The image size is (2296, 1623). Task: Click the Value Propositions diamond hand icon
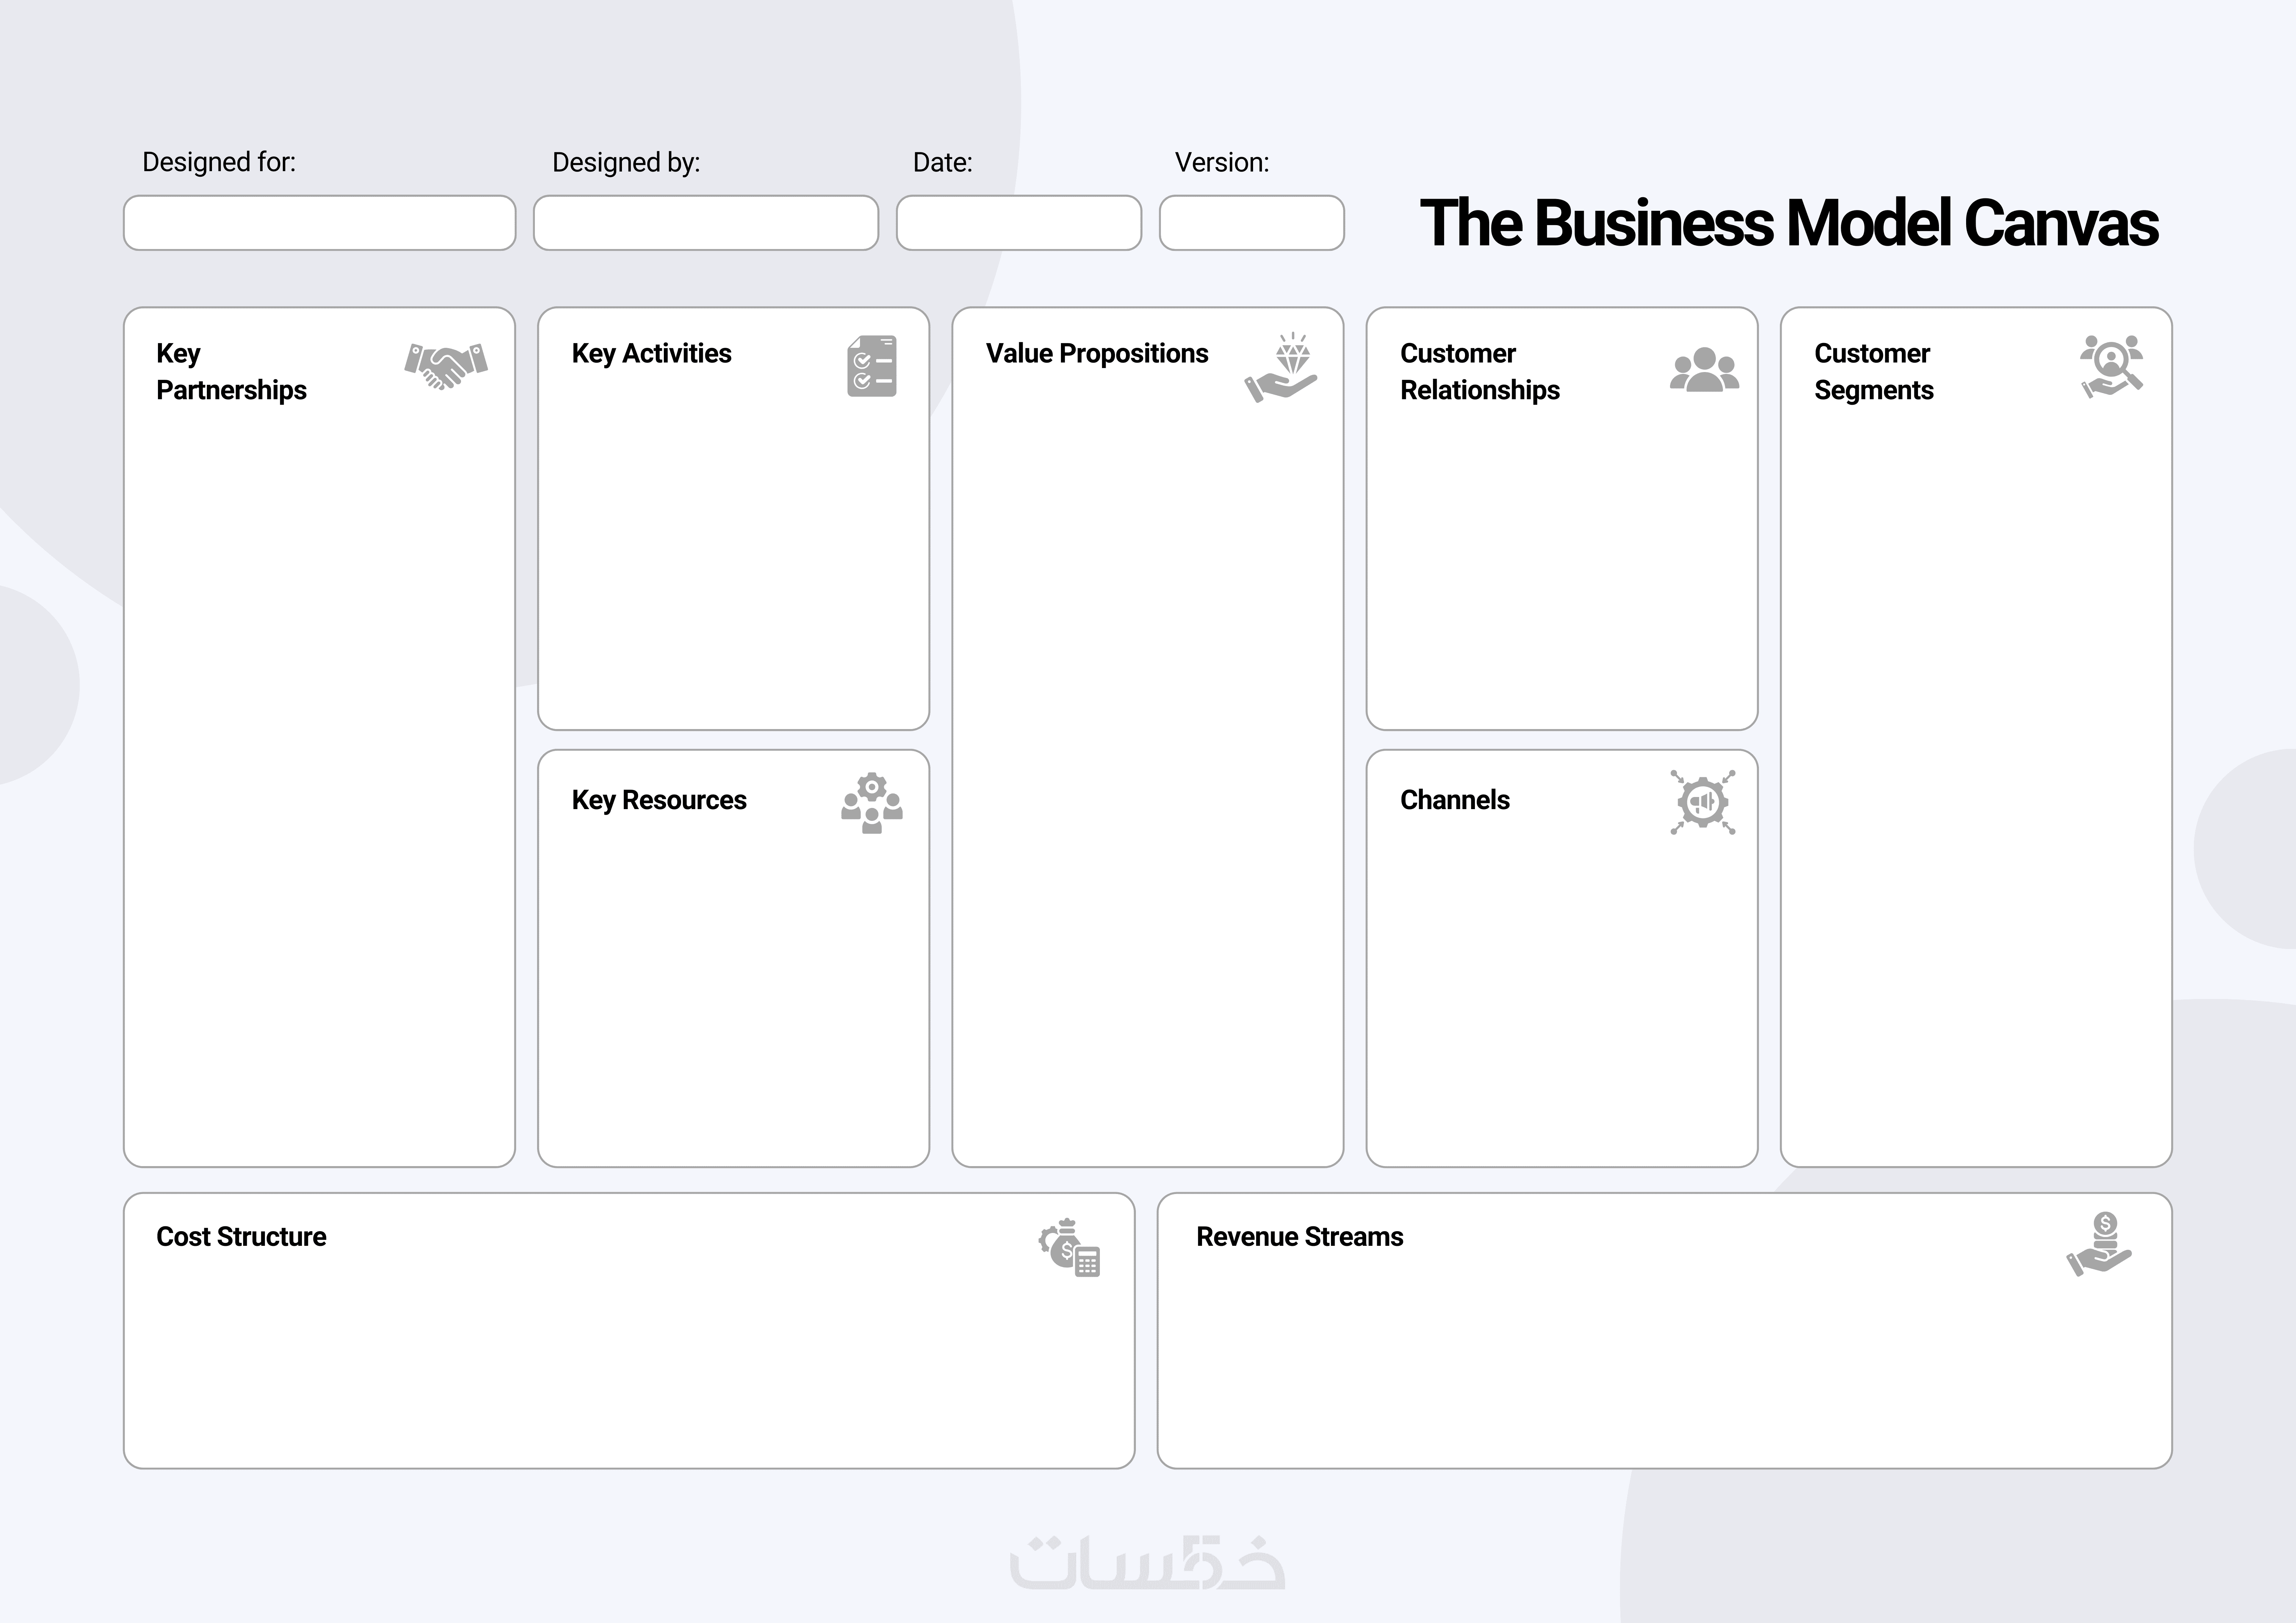click(x=1281, y=367)
